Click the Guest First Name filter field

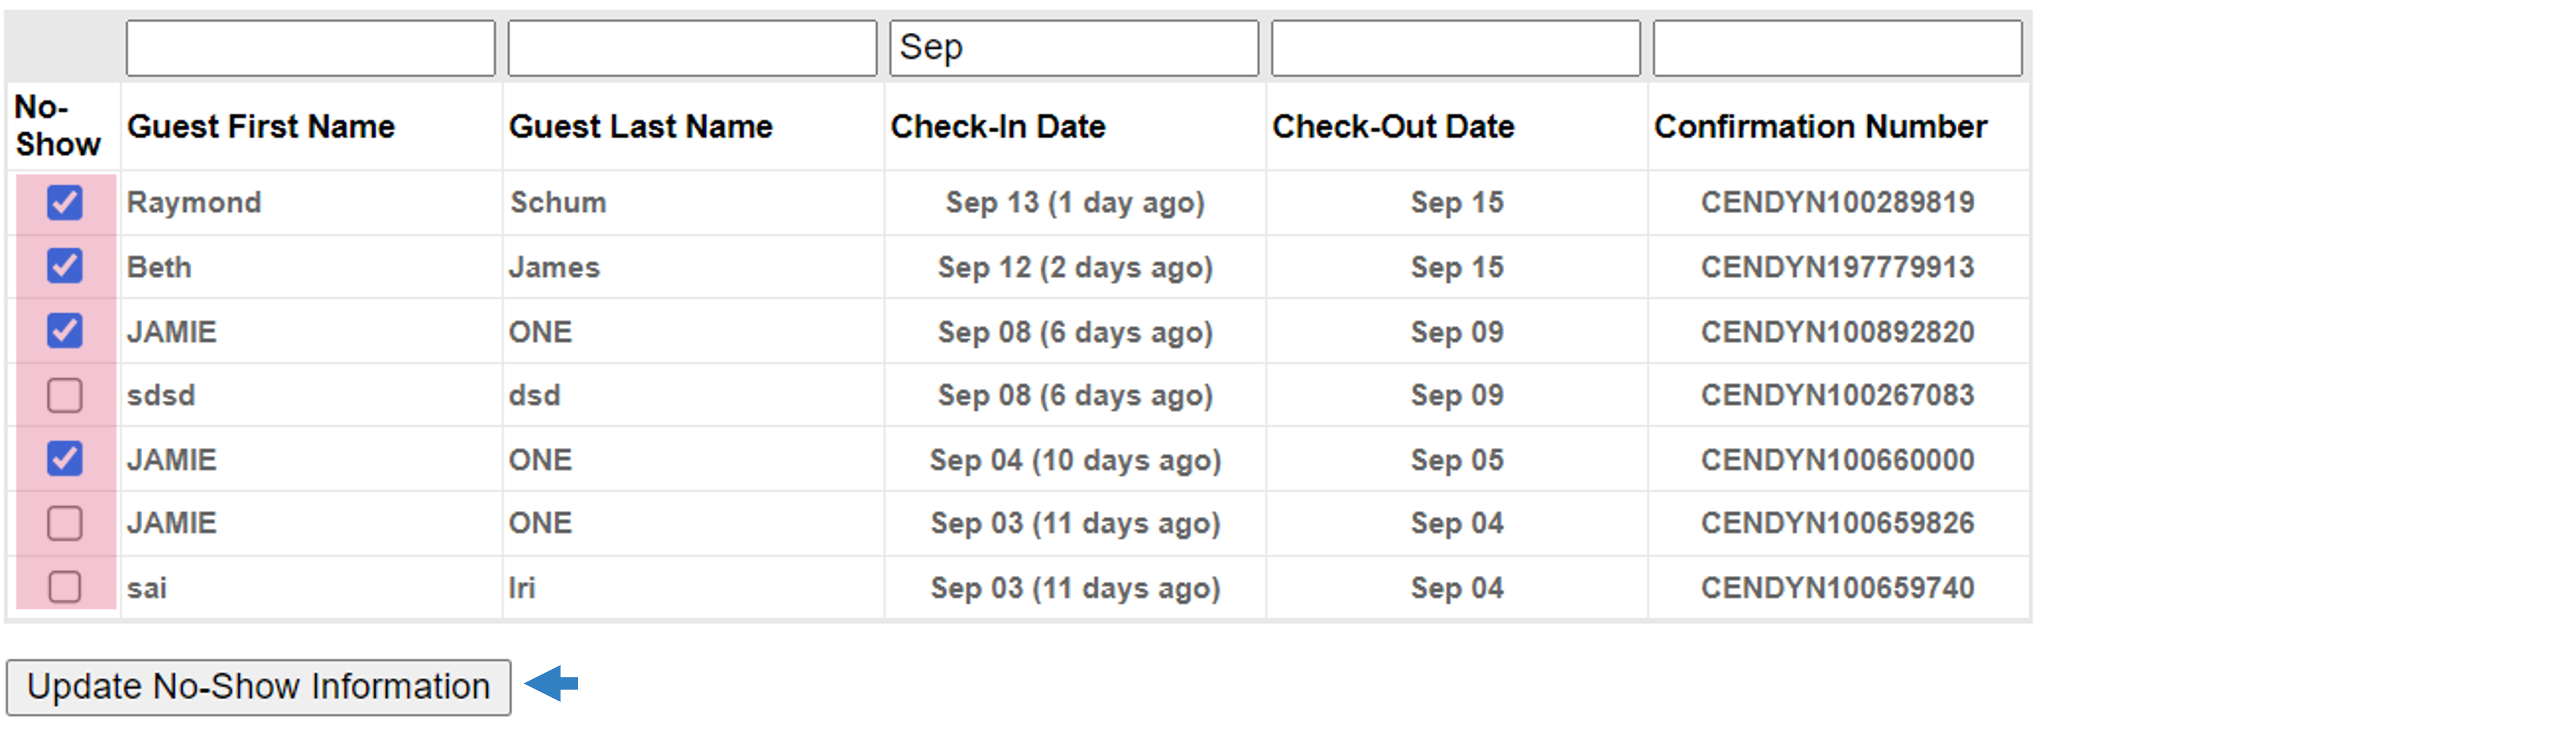pyautogui.click(x=311, y=48)
